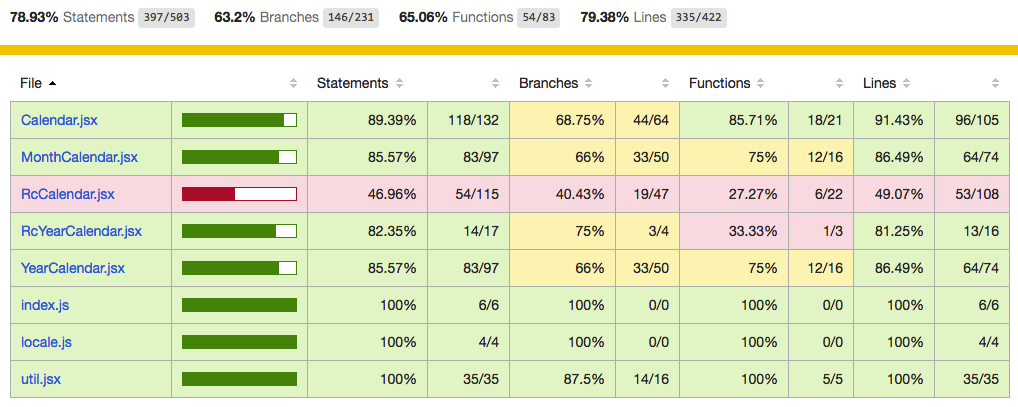This screenshot has height=407, width=1018.
Task: Click the Statements column header text
Action: pyautogui.click(x=352, y=83)
